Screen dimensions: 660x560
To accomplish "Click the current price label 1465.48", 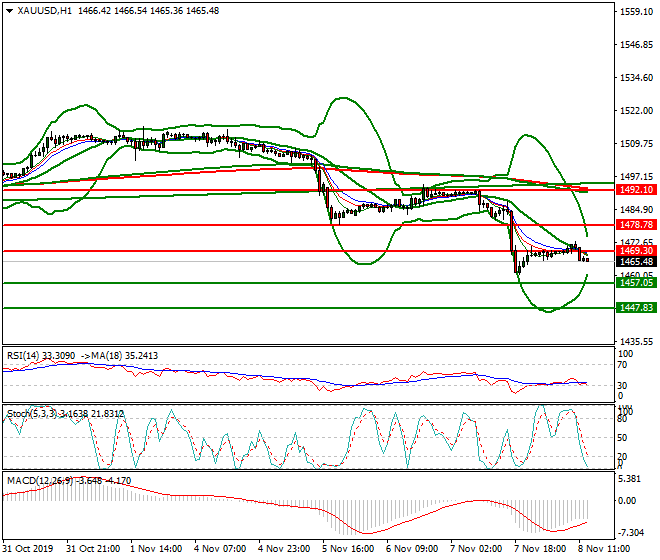I will pos(636,262).
